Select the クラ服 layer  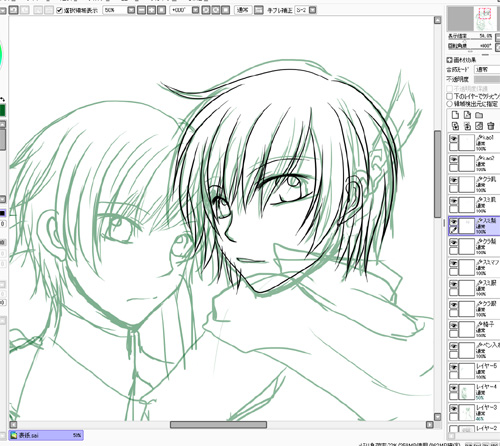click(x=474, y=308)
